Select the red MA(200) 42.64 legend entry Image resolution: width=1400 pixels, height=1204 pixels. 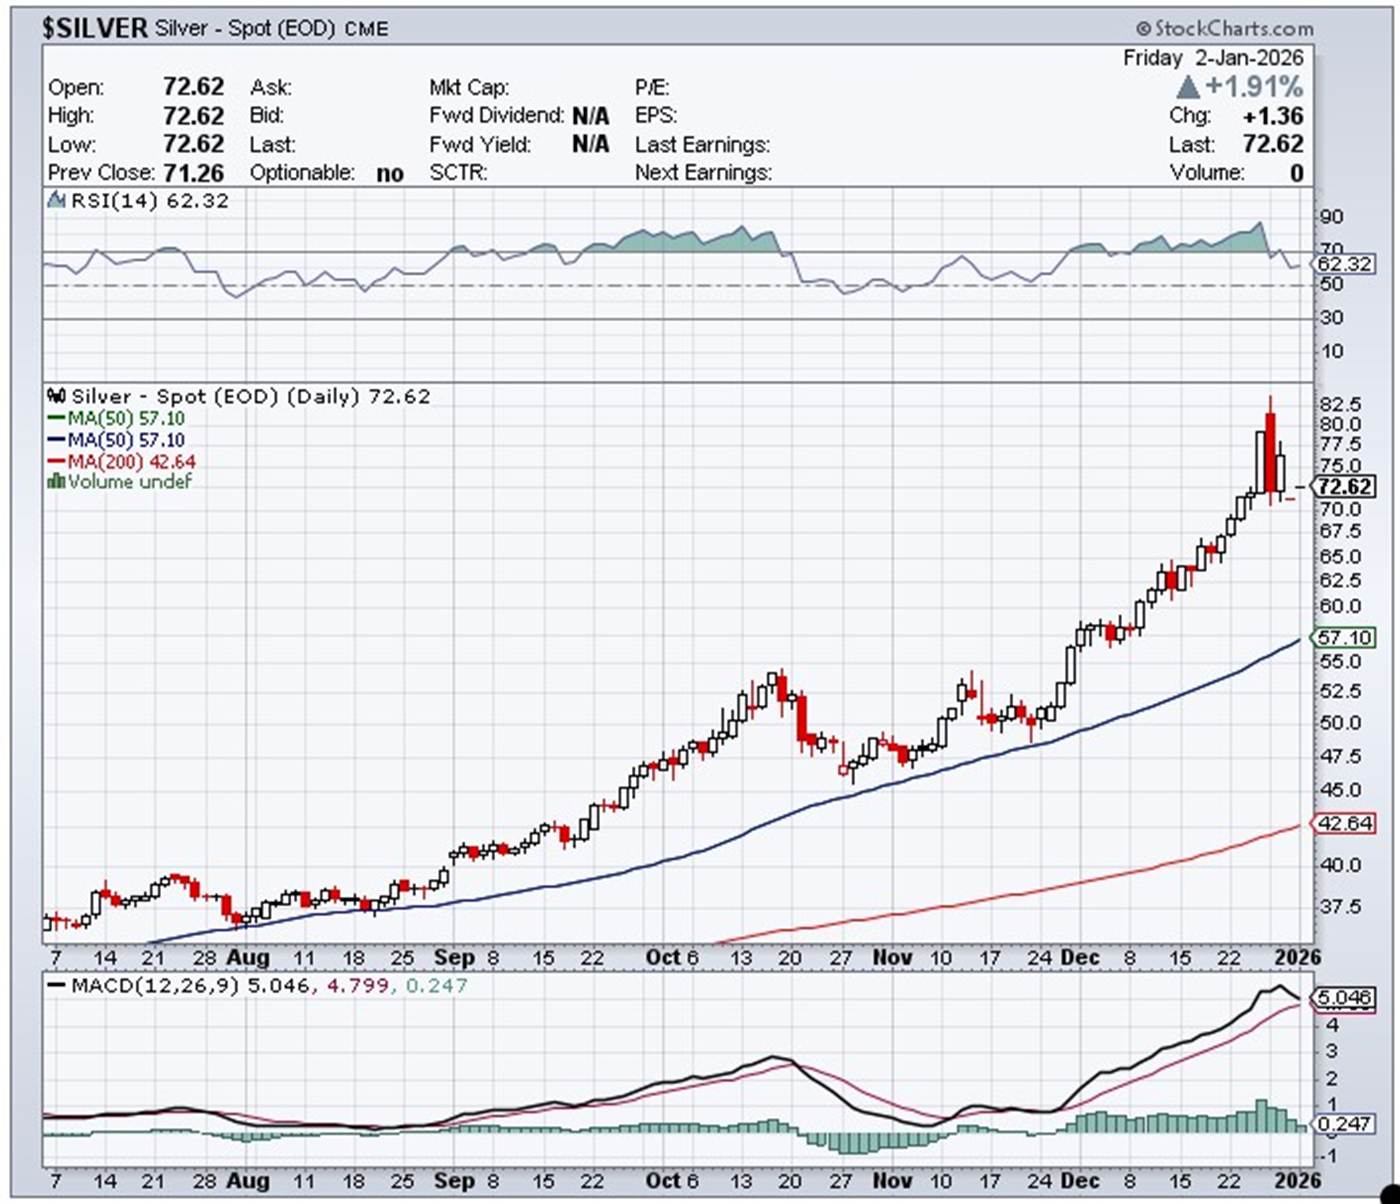point(122,462)
